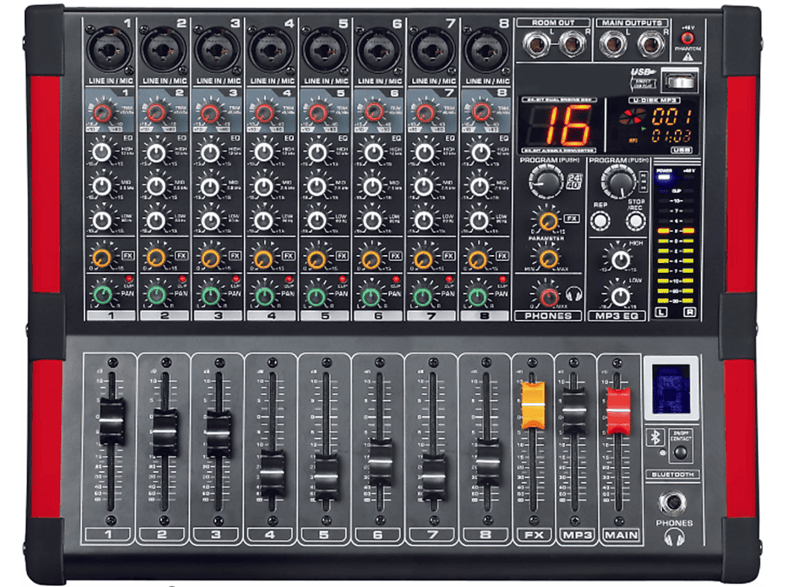This screenshot has width=786, height=587.
Task: Click channel 7 orange FX send knob
Action: coord(424,260)
